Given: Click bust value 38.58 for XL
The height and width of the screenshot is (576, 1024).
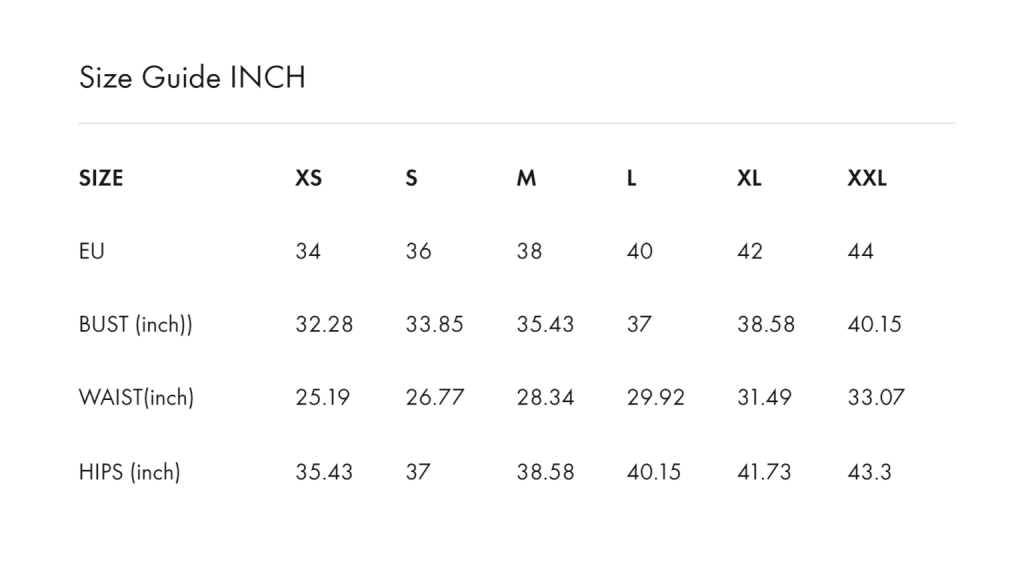Looking at the screenshot, I should tap(765, 325).
